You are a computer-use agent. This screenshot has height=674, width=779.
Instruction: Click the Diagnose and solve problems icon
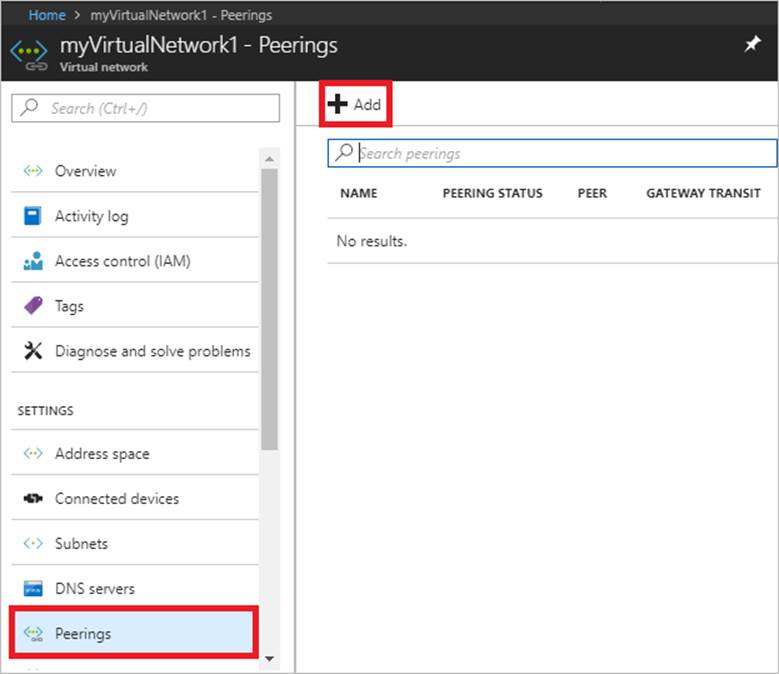[33, 351]
